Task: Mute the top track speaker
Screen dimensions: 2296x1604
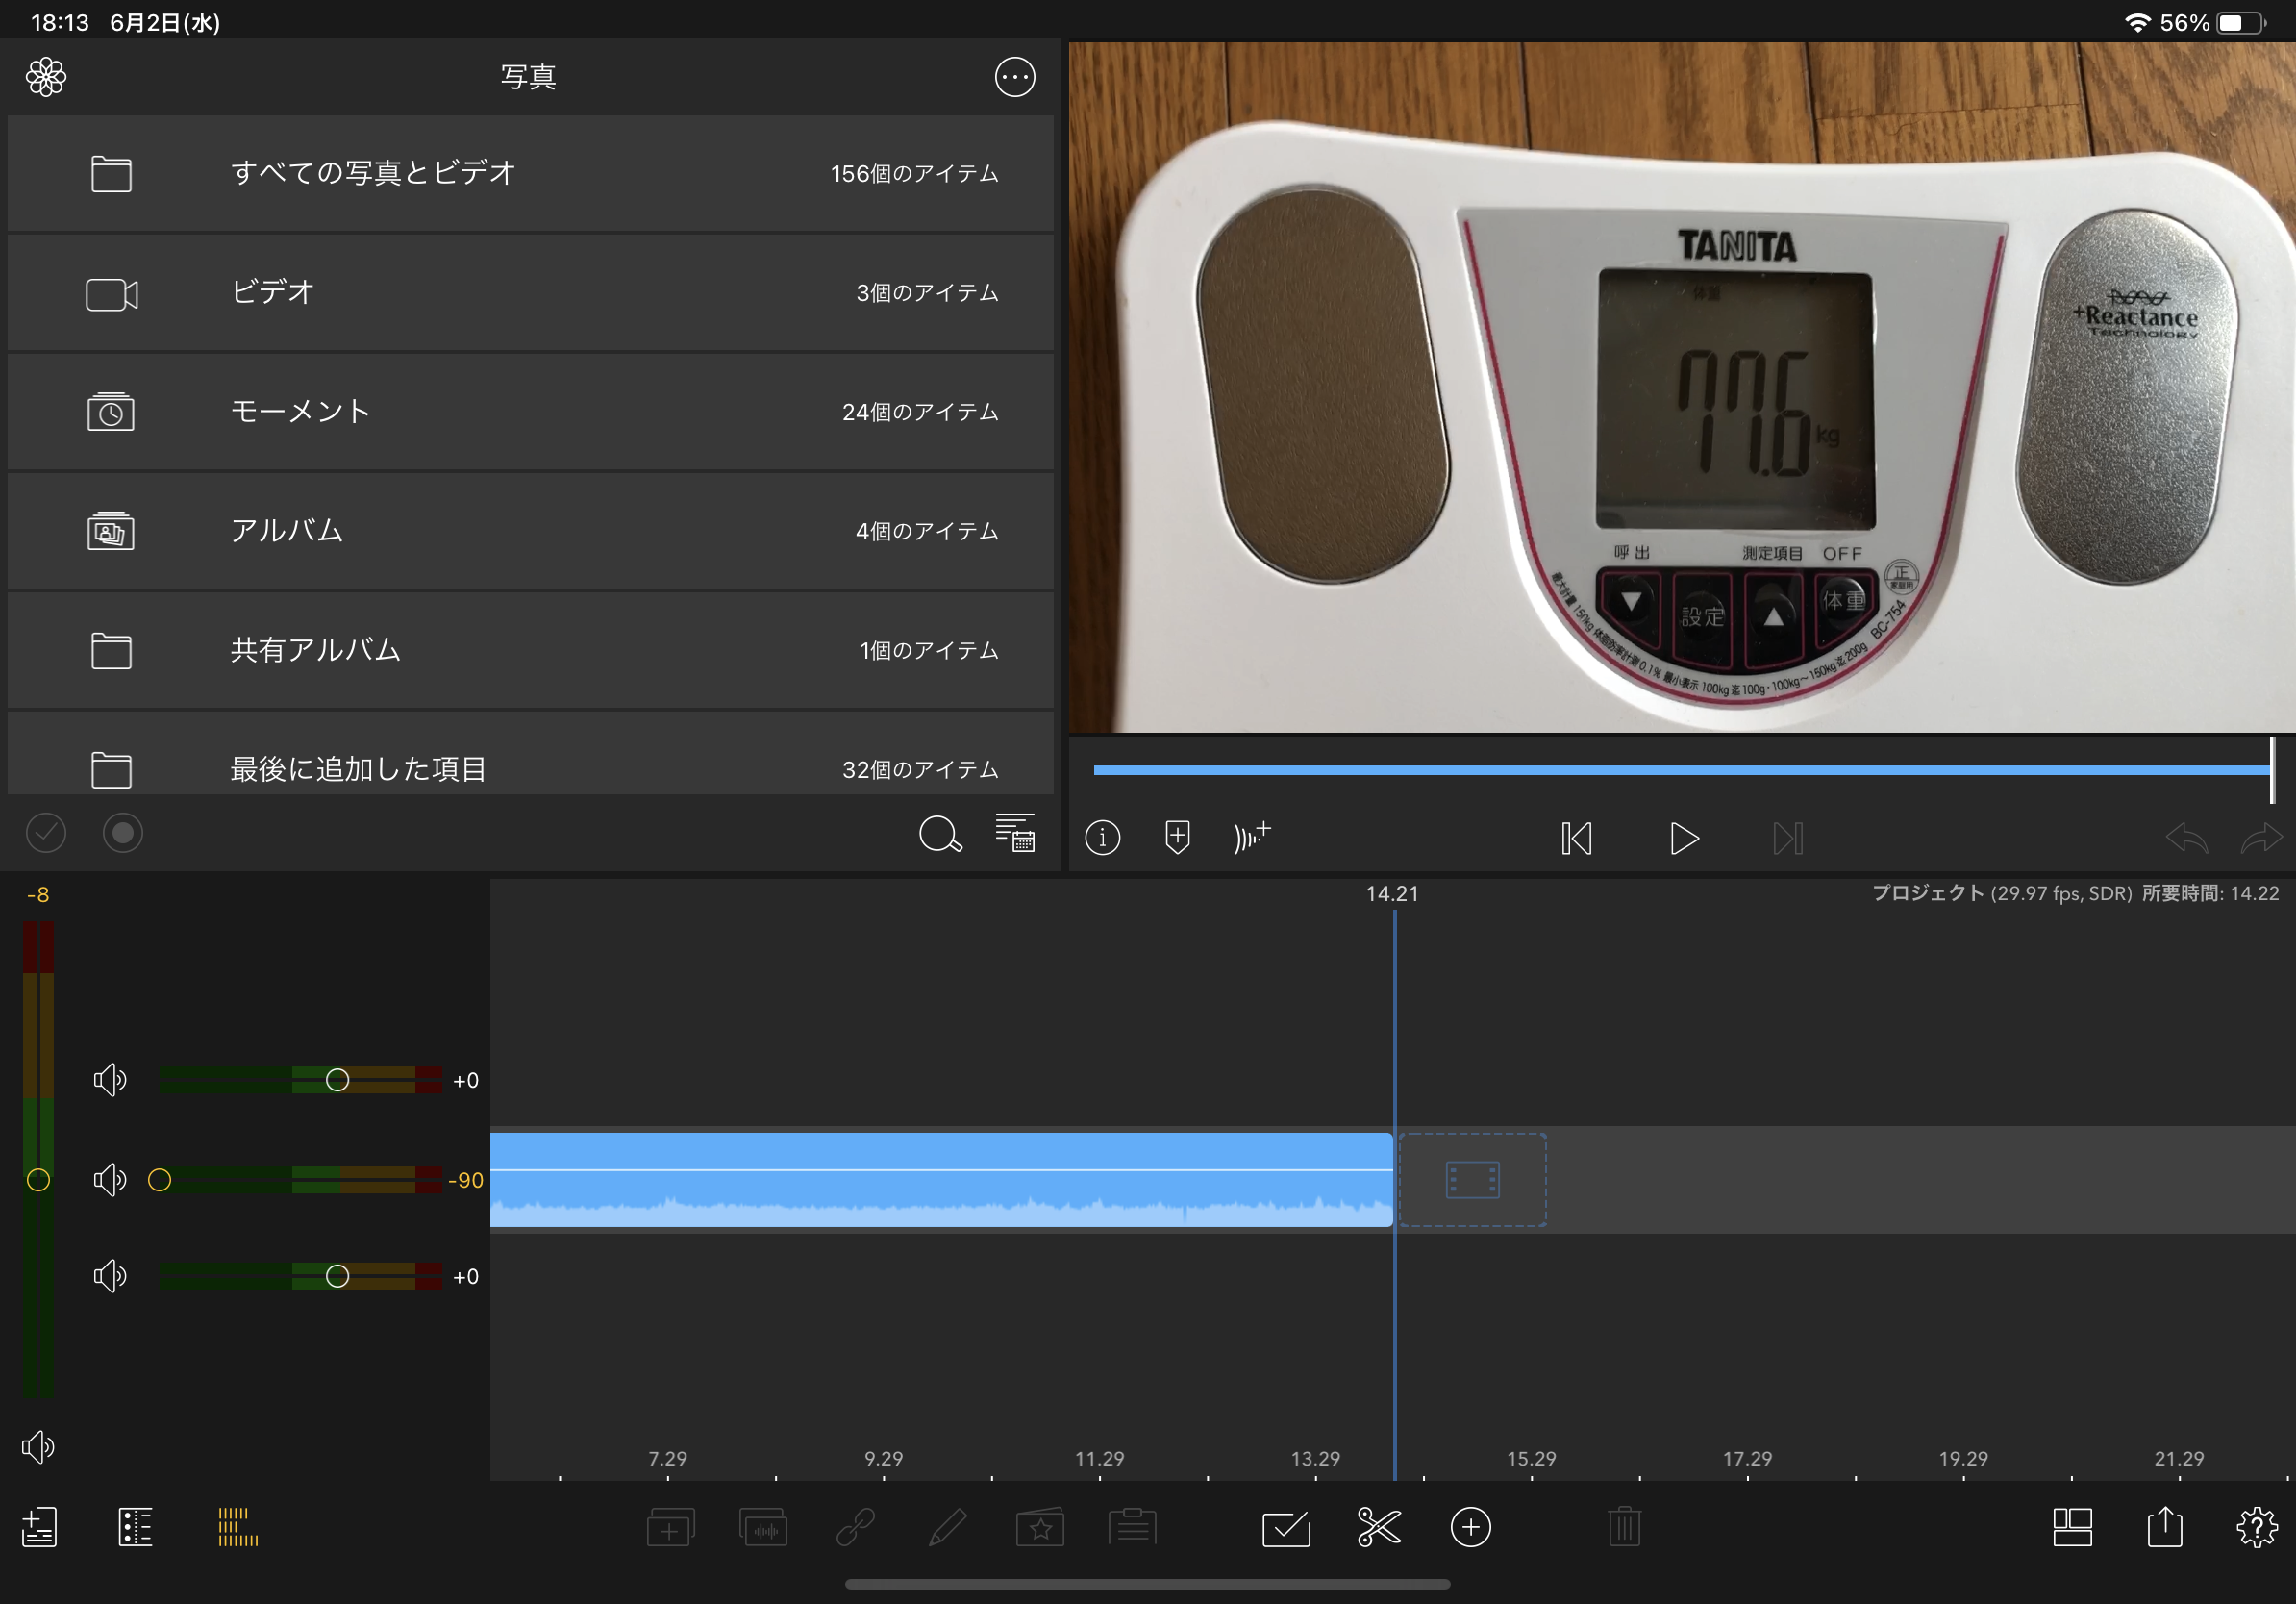Action: (x=110, y=1080)
